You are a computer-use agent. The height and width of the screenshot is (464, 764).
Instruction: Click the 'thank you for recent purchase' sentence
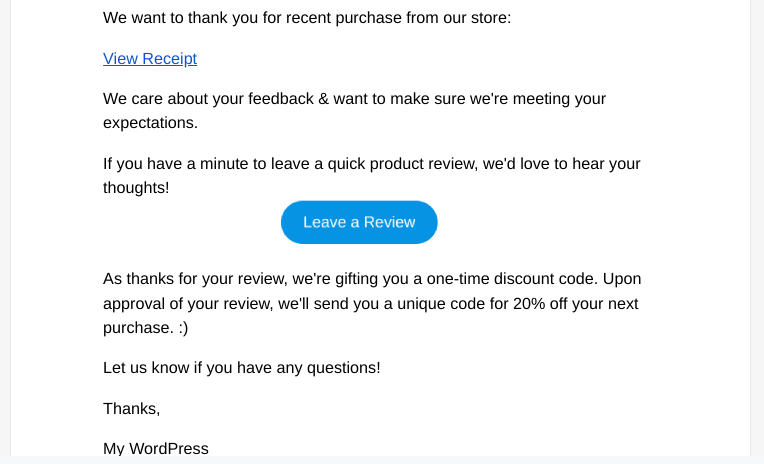[307, 18]
